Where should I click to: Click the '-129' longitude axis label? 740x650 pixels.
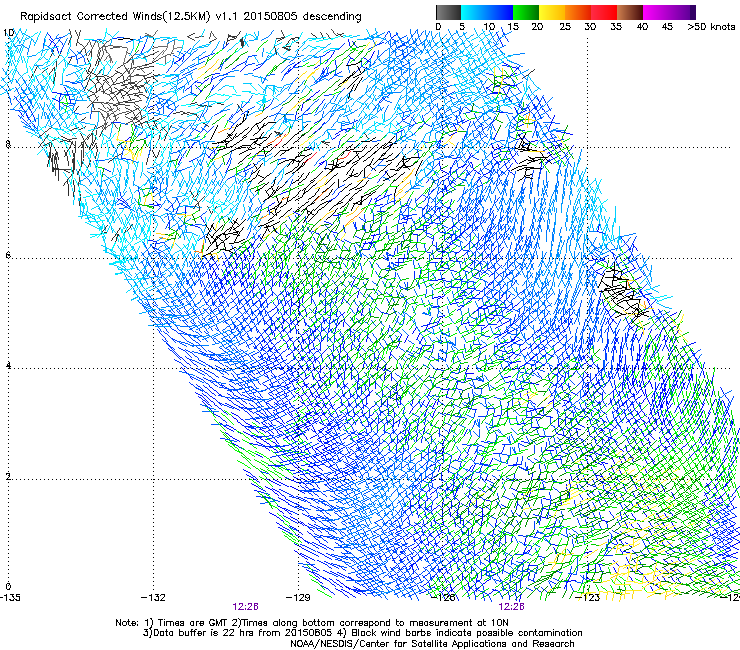click(298, 598)
